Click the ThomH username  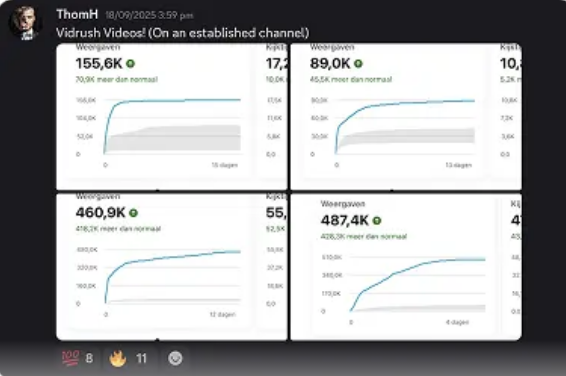(x=77, y=14)
